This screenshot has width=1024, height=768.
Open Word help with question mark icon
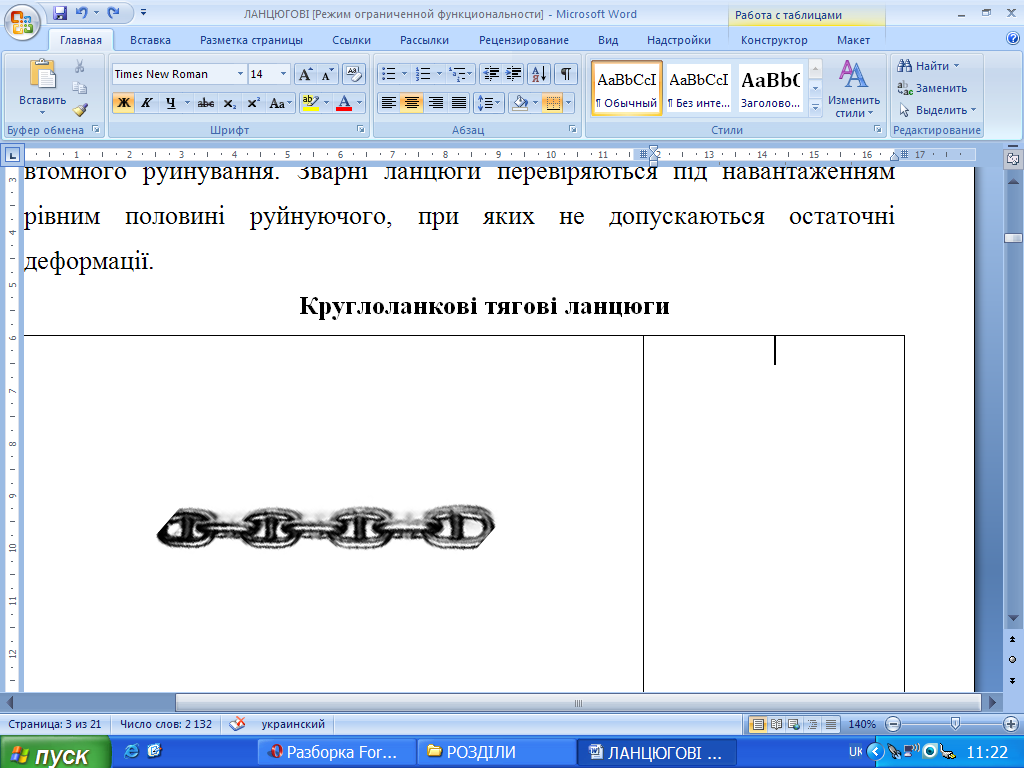(x=1012, y=39)
